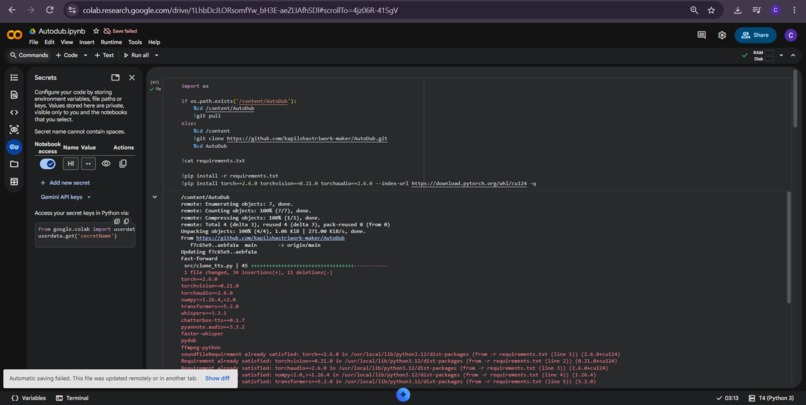This screenshot has width=806, height=405.
Task: Open the Variables panel
Action: point(29,398)
